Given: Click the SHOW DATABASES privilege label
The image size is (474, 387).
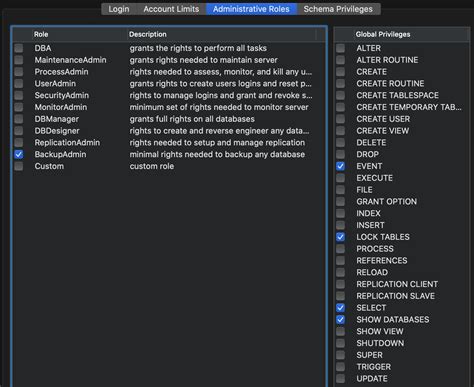Looking at the screenshot, I should 393,320.
